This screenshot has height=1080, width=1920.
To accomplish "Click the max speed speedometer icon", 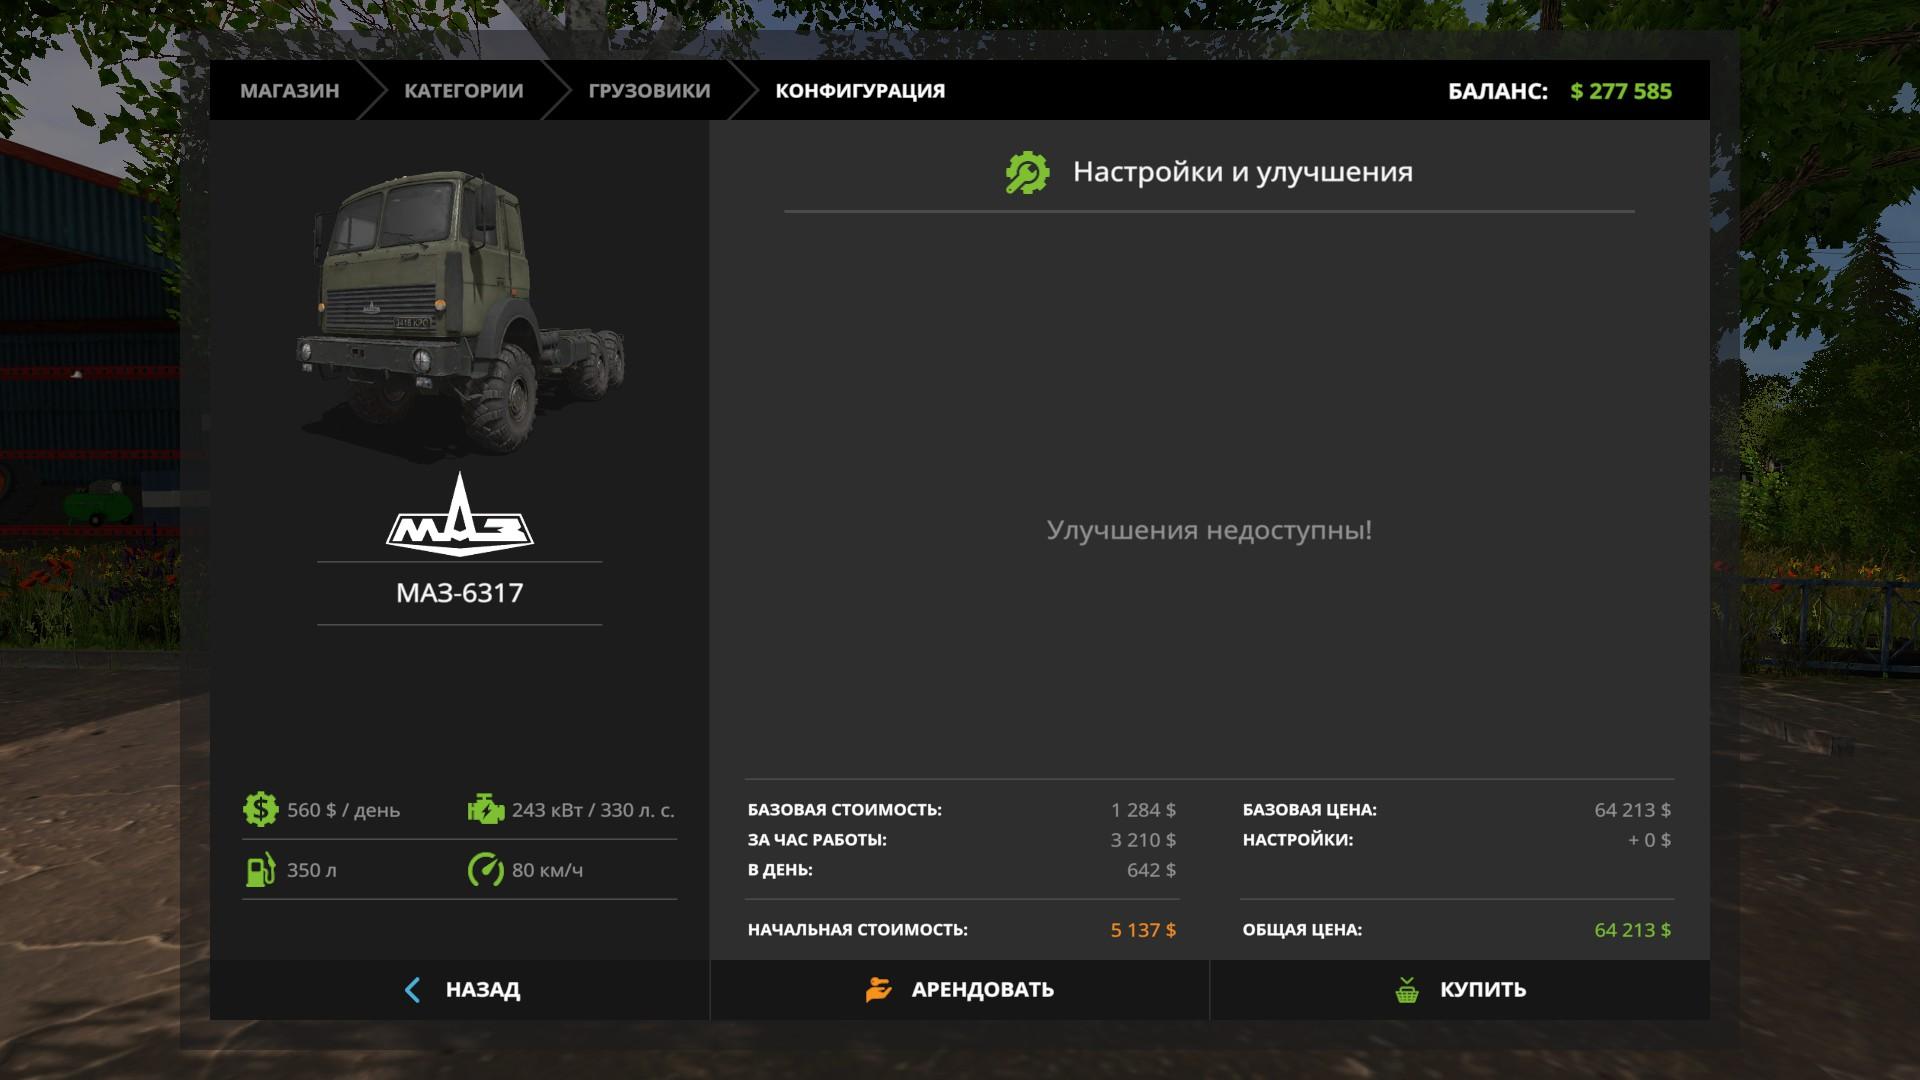I will coord(486,870).
